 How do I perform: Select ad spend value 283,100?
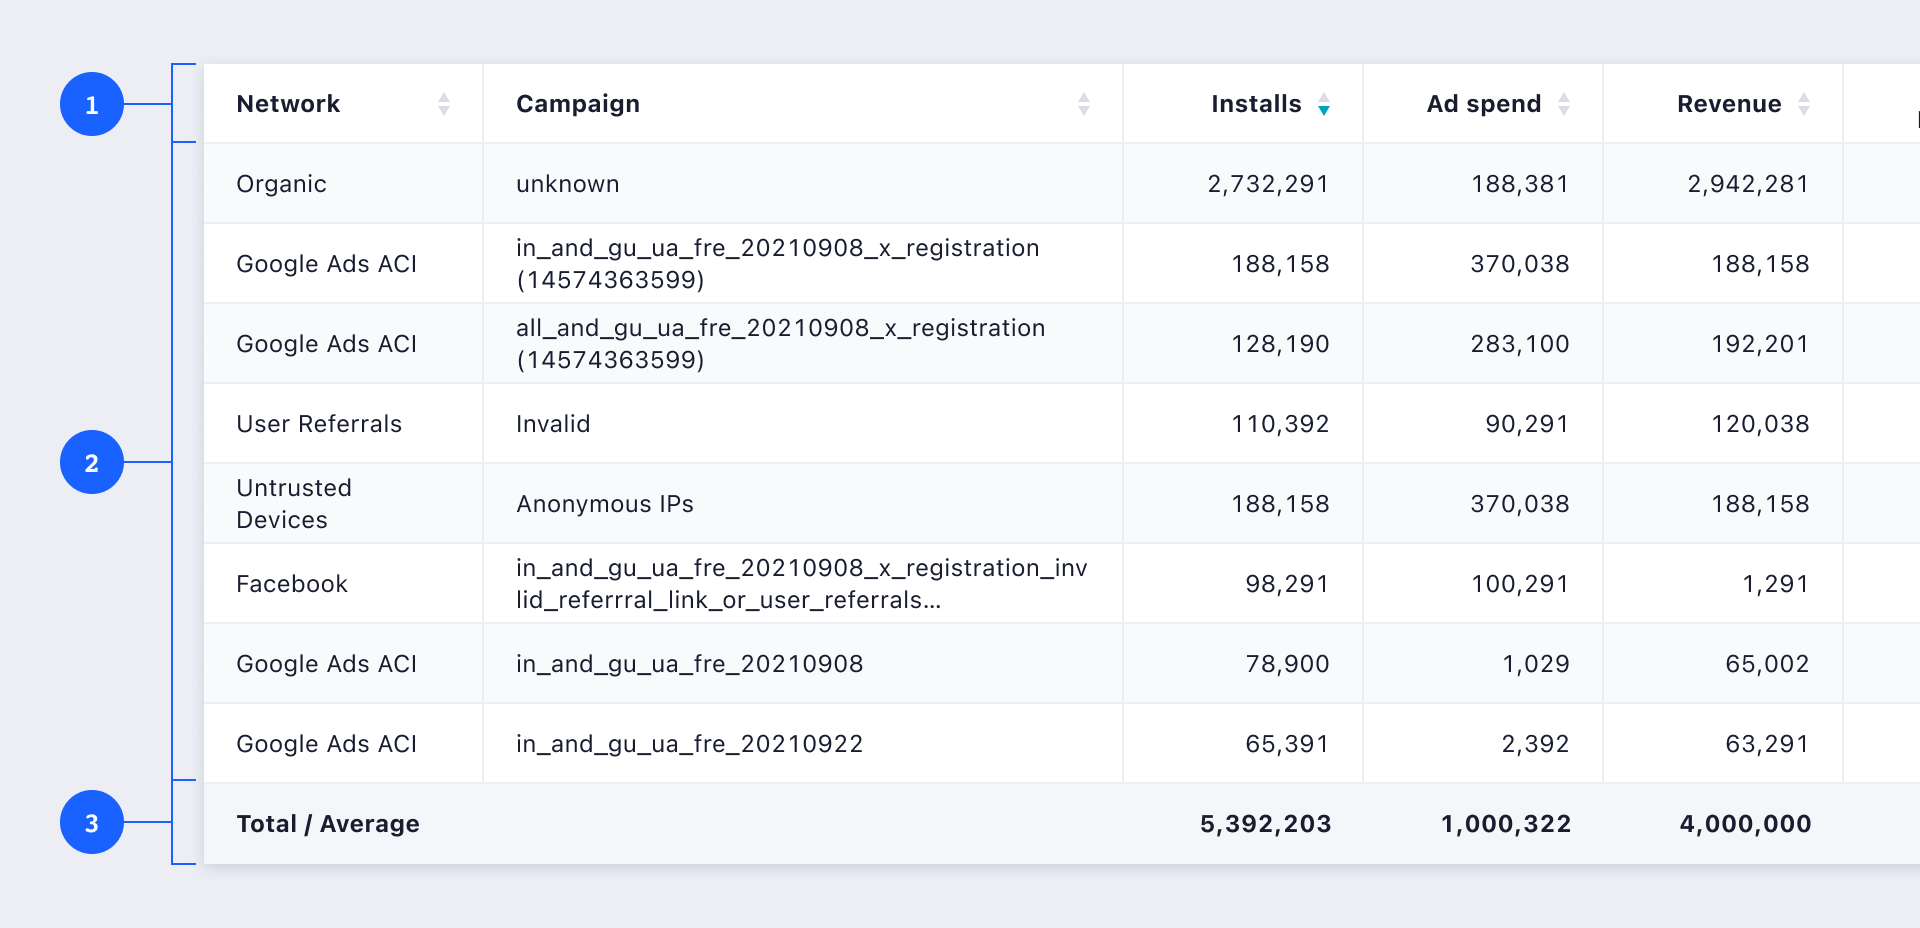coord(1520,344)
